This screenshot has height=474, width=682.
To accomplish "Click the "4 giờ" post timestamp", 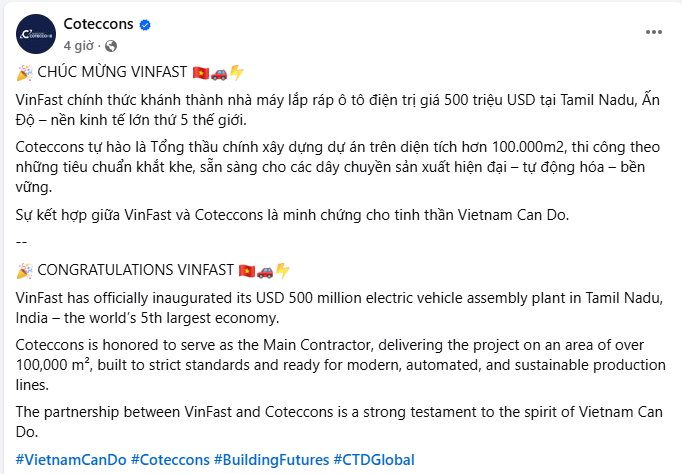I will tap(79, 46).
